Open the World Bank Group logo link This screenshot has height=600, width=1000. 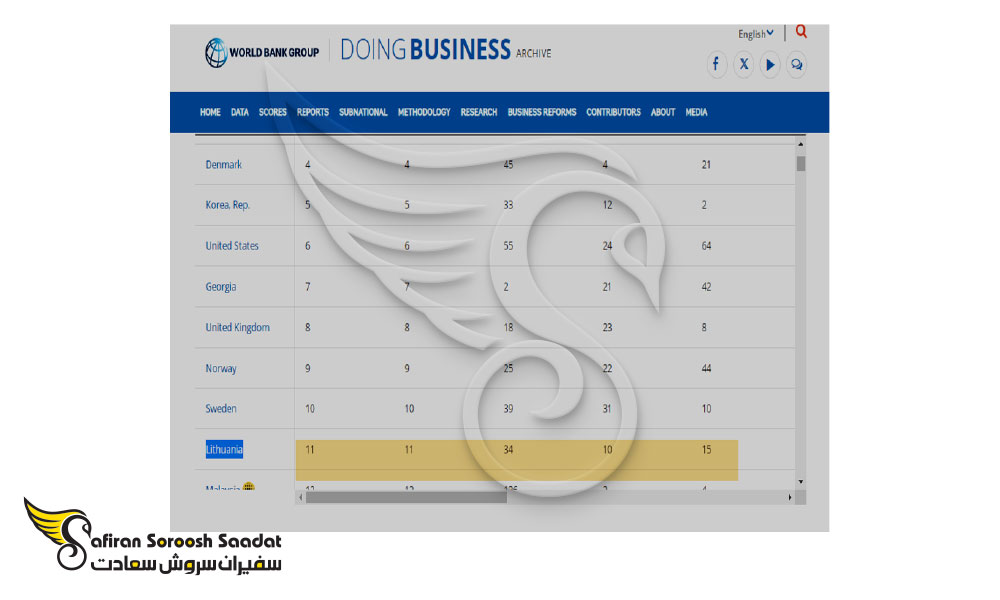(x=262, y=53)
